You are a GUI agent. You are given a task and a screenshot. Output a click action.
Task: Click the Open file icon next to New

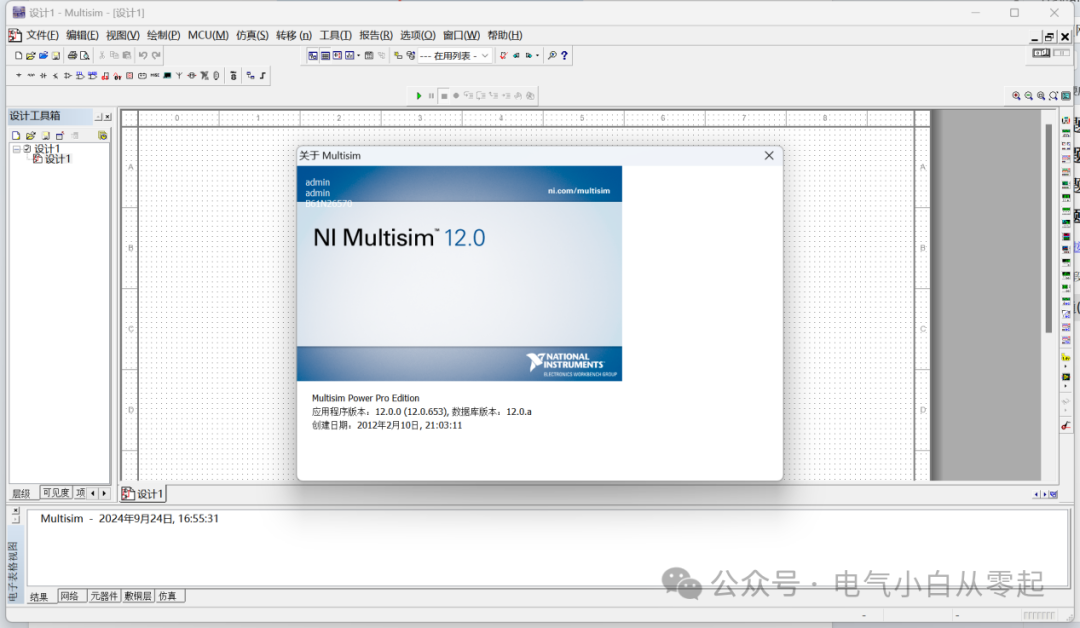[30, 55]
